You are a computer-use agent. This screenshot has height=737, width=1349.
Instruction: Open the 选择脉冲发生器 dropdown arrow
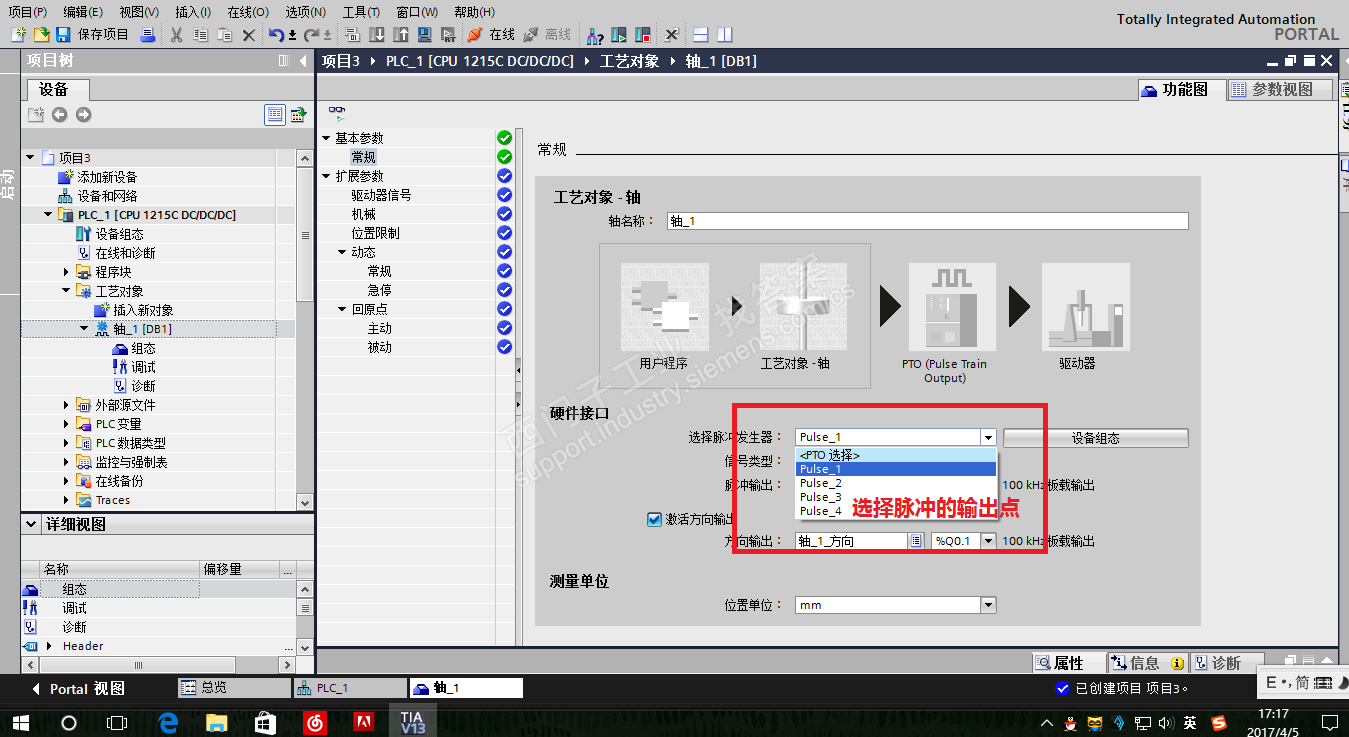(988, 437)
